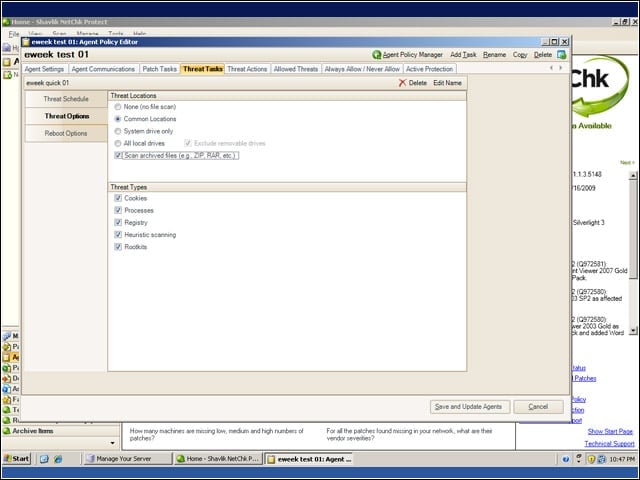Viewport: 640px width, 480px height.
Task: Uncheck the Cookies threat type
Action: point(118,198)
